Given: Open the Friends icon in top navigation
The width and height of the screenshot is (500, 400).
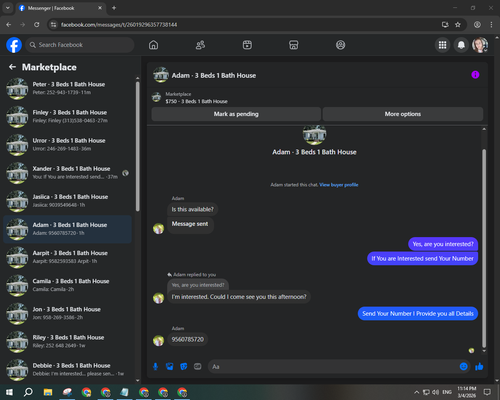Looking at the screenshot, I should (200, 45).
